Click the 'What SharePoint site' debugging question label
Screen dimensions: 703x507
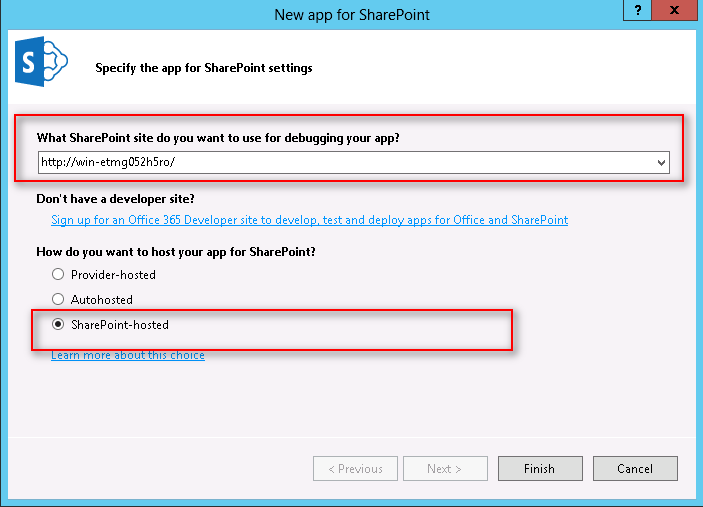218,138
